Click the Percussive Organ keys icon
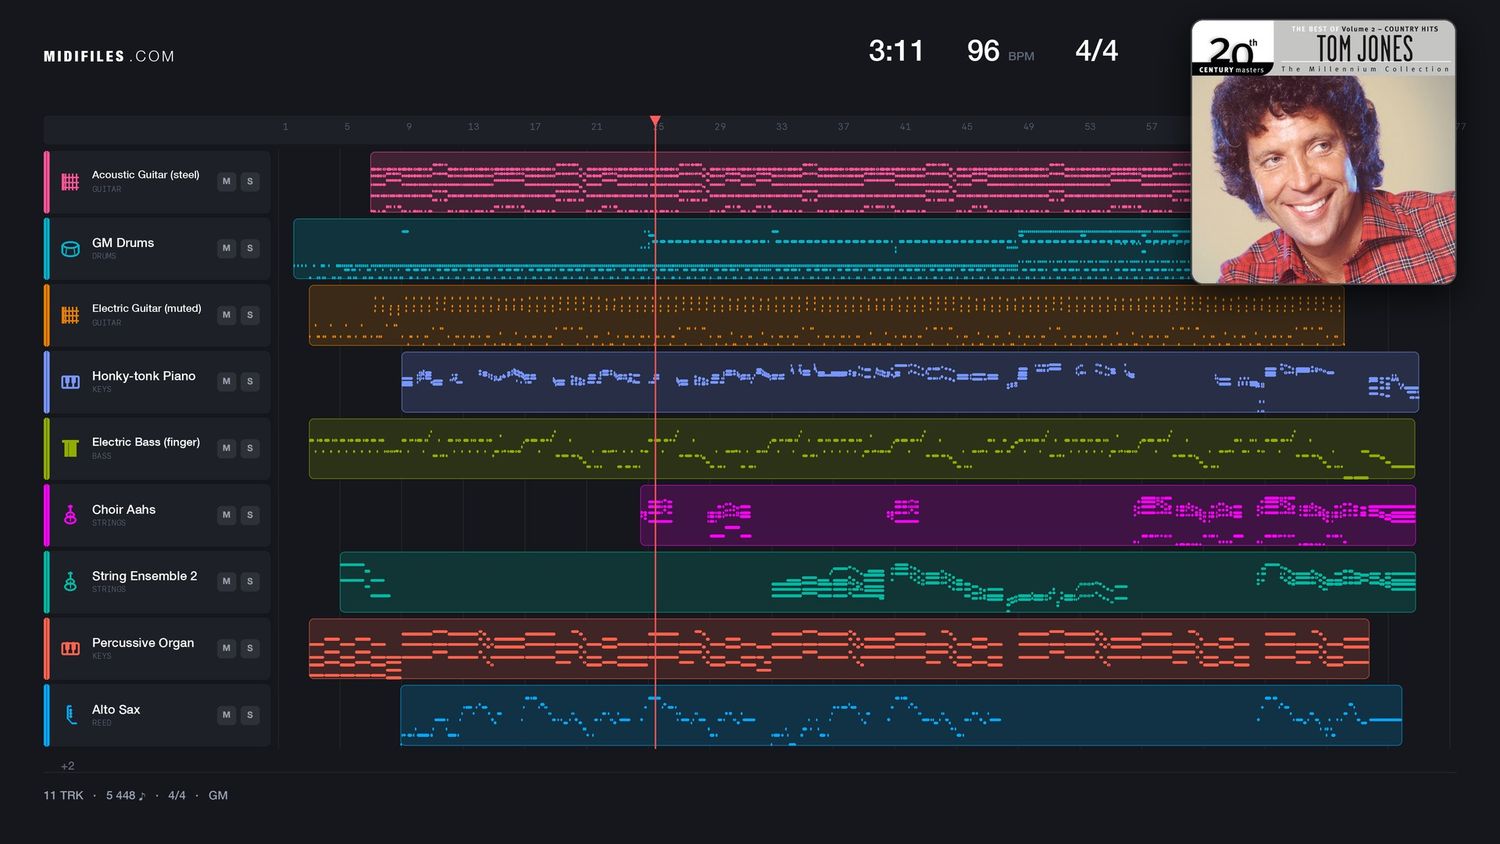This screenshot has width=1500, height=844. click(70, 648)
